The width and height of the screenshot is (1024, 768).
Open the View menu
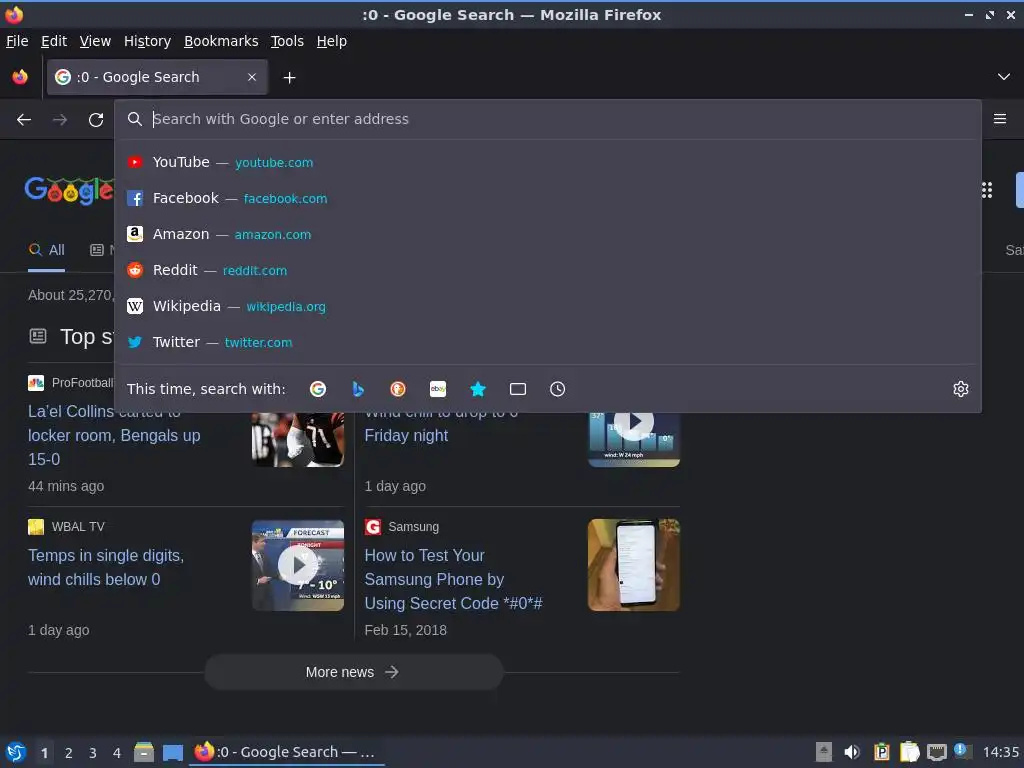[x=95, y=41]
